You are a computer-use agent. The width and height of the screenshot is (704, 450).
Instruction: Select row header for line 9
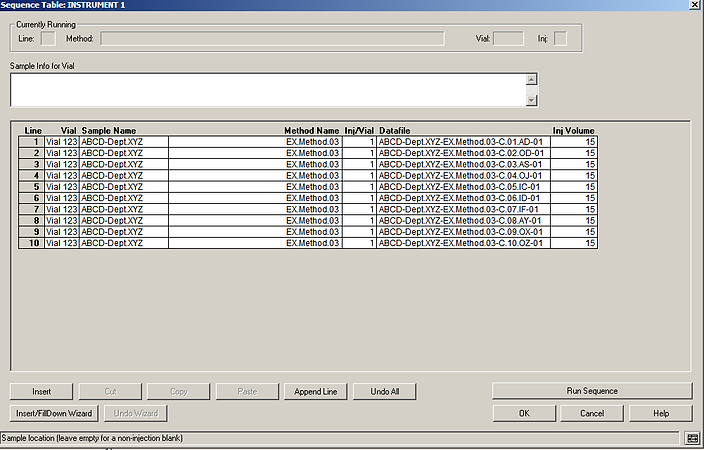(x=31, y=232)
